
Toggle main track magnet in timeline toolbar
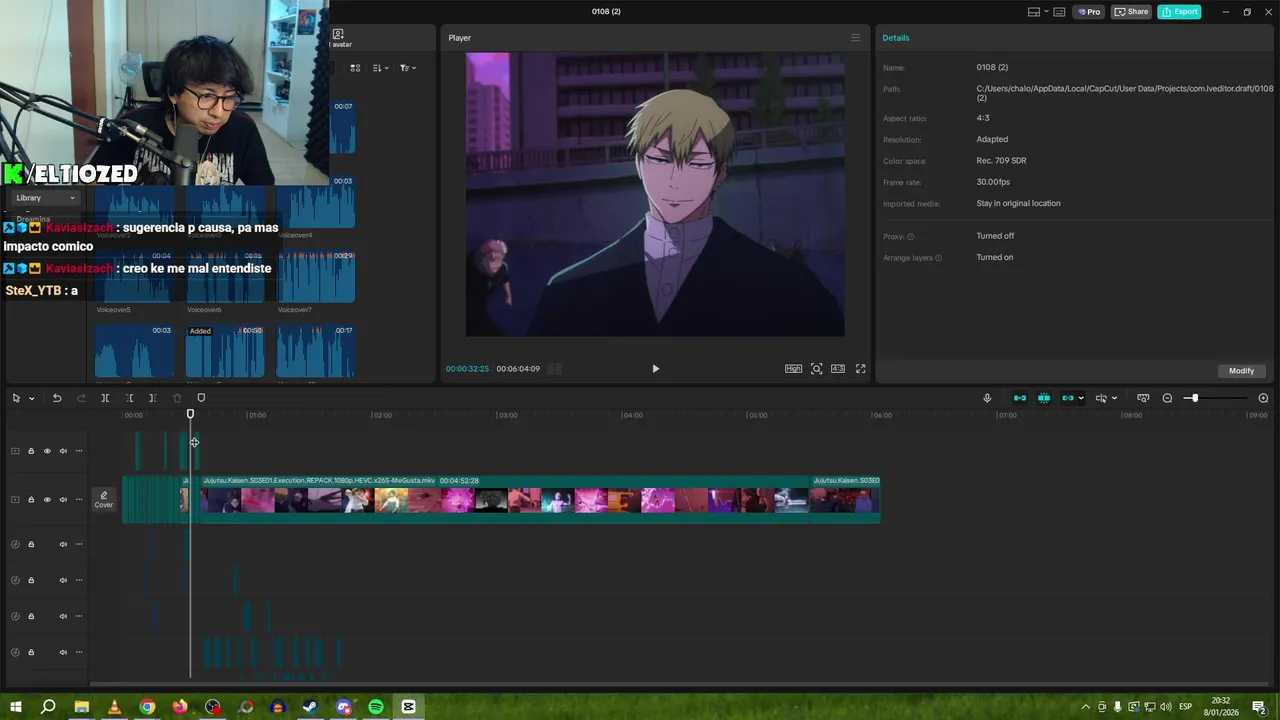click(1020, 398)
